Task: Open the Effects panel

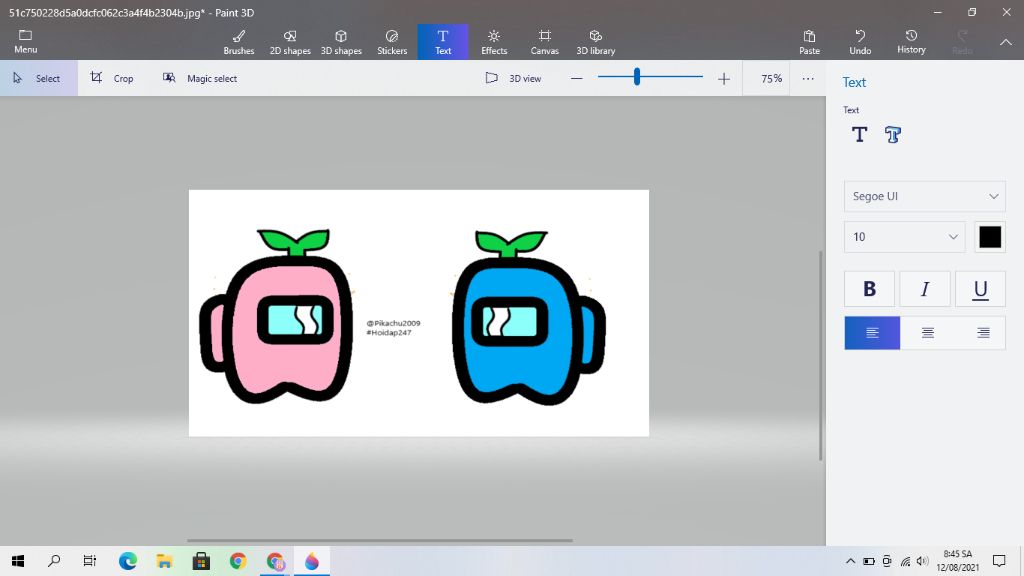Action: [x=494, y=42]
